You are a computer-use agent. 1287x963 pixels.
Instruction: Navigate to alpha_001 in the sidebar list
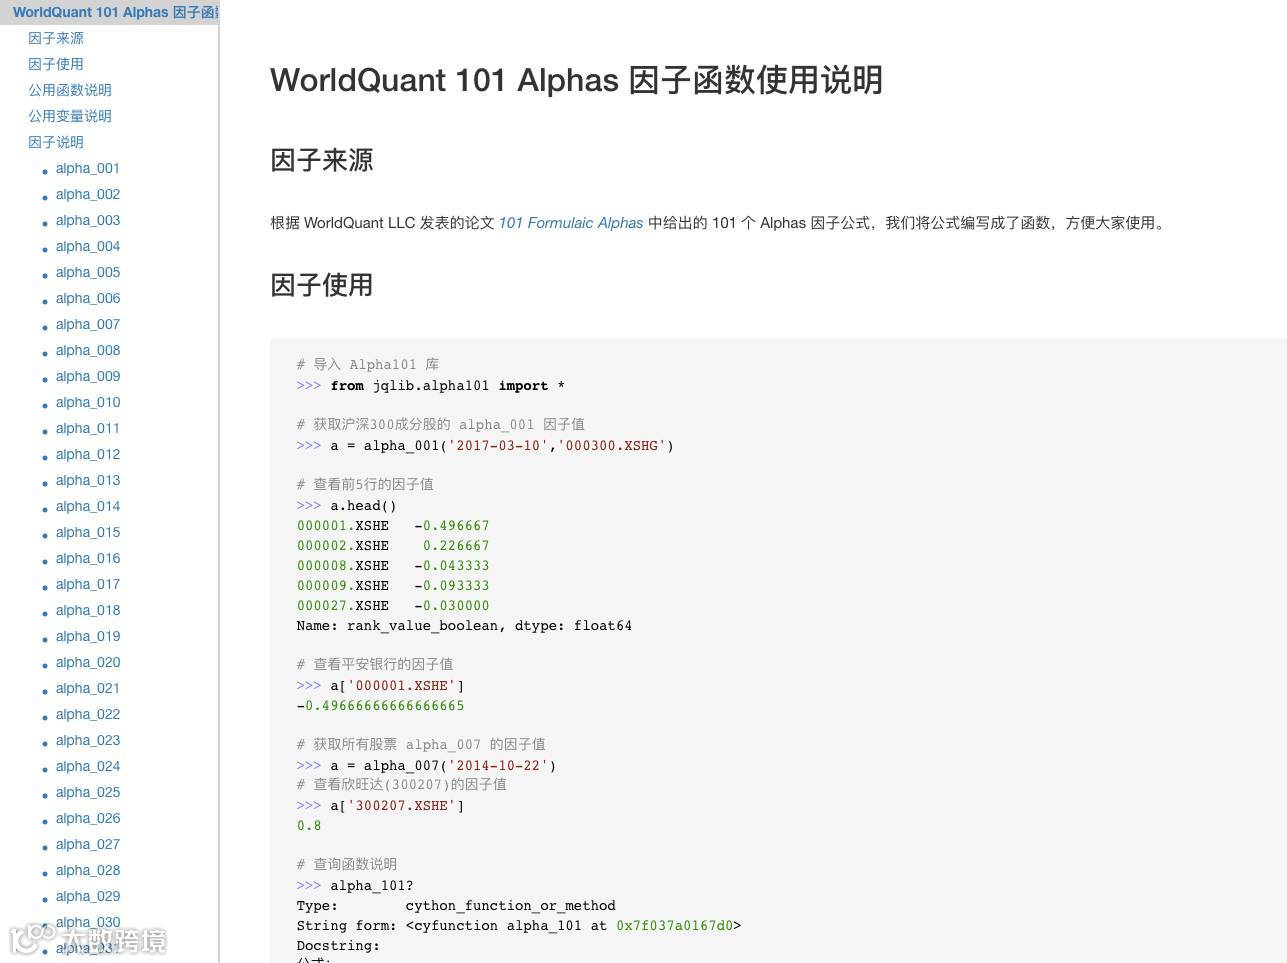88,168
